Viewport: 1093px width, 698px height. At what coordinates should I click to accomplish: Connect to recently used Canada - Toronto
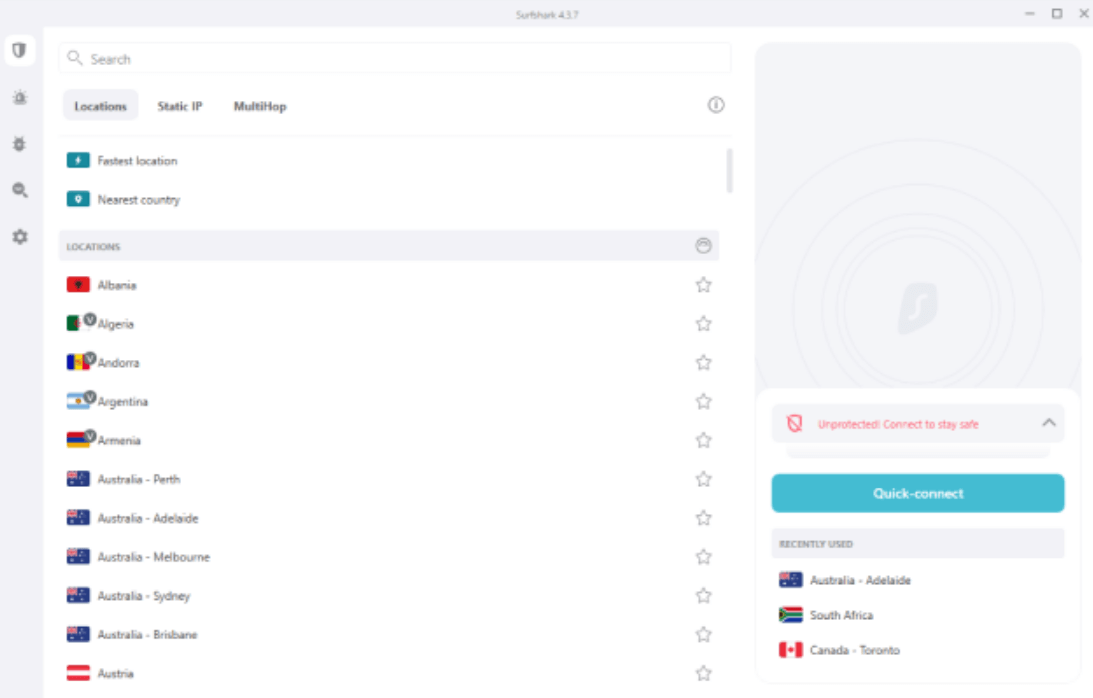917,650
